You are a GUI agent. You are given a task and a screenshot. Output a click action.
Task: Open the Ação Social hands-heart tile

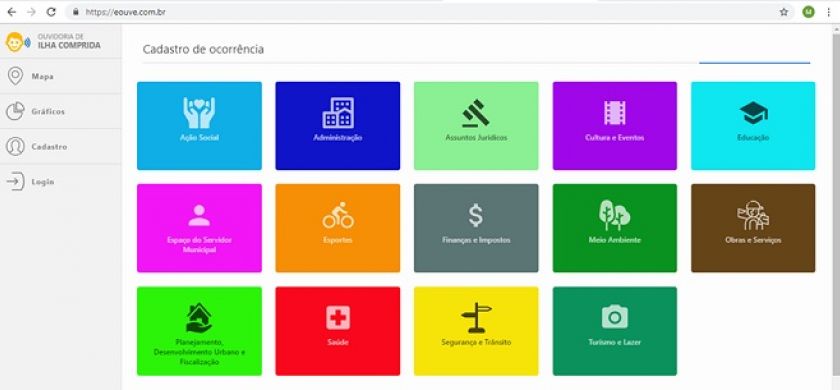(199, 126)
